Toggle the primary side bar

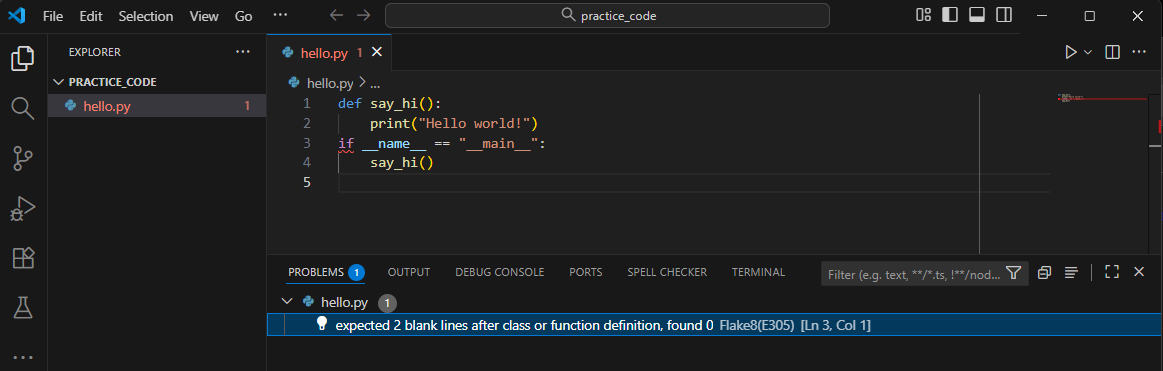click(x=950, y=15)
